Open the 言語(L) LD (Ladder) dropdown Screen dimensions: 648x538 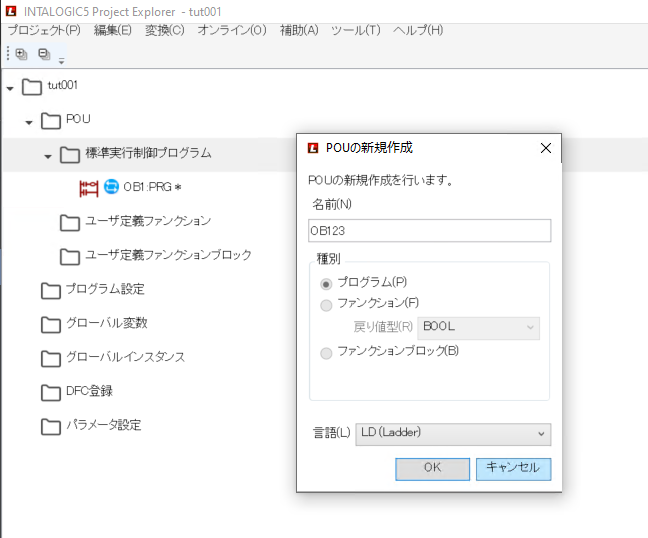(x=455, y=433)
